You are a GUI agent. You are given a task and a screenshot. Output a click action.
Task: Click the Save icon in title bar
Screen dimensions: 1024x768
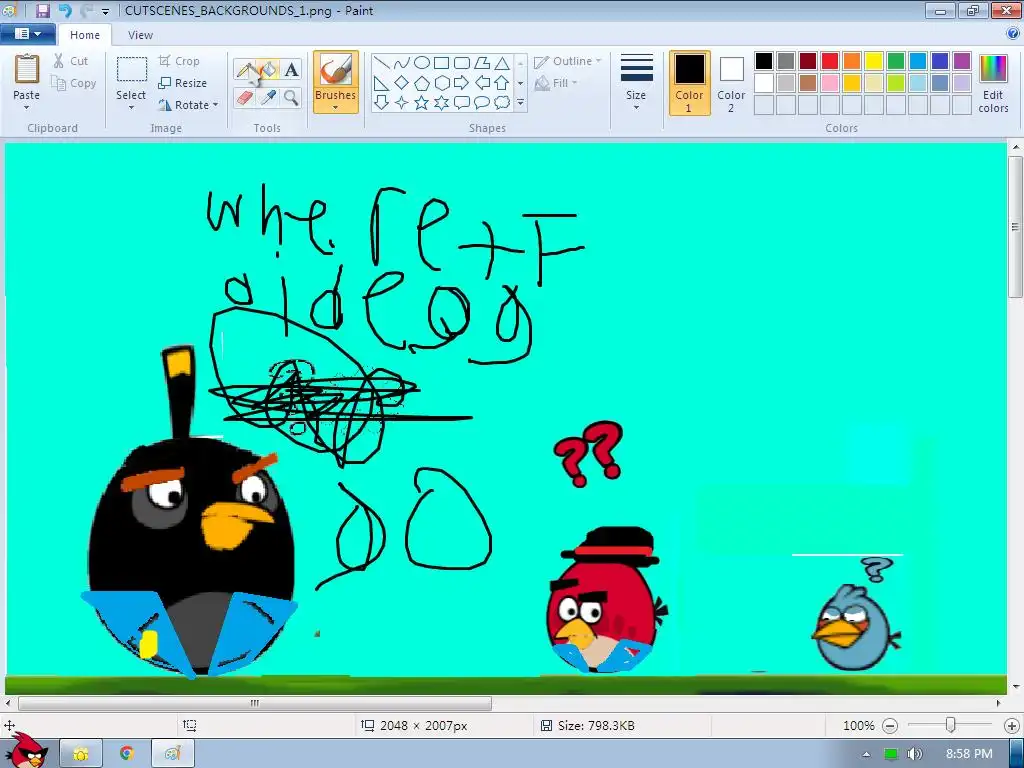tap(42, 10)
